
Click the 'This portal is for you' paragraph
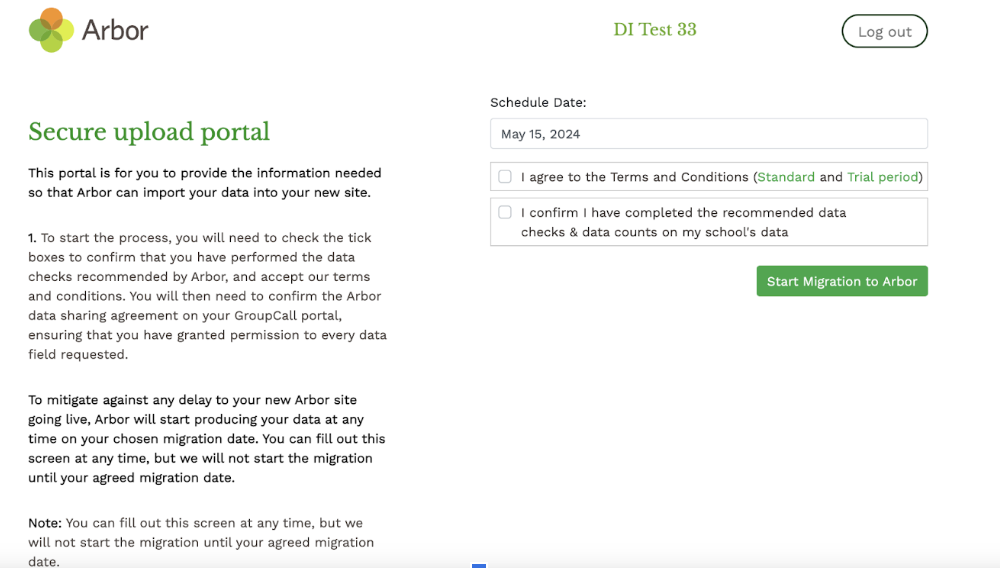[x=205, y=182]
